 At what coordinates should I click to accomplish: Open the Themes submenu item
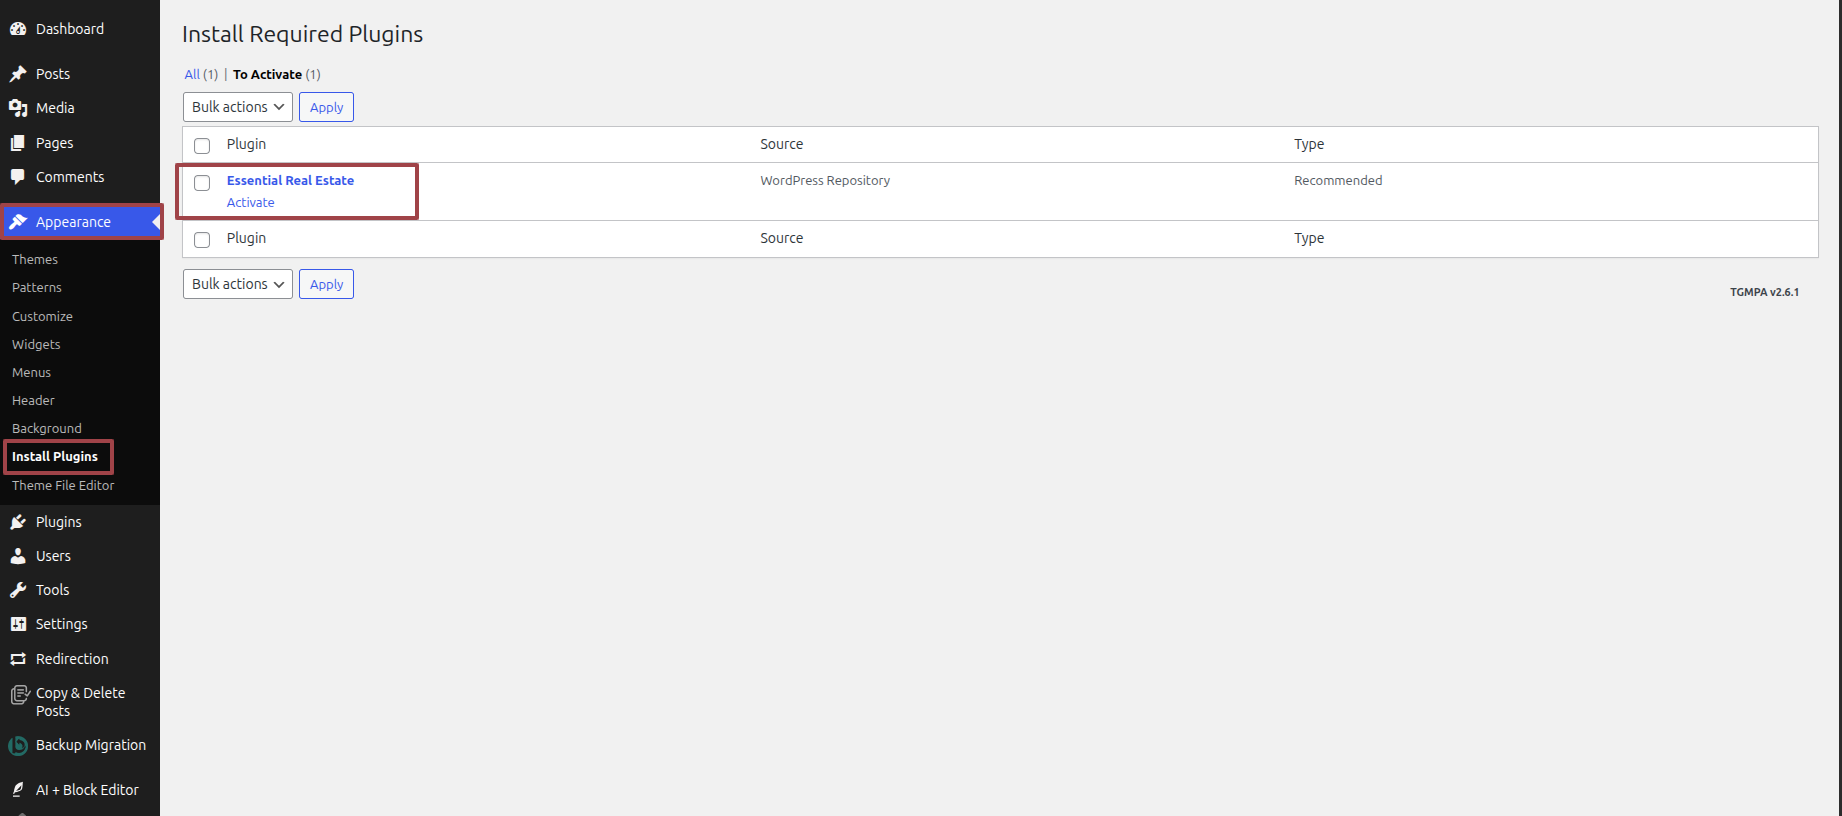tap(35, 259)
